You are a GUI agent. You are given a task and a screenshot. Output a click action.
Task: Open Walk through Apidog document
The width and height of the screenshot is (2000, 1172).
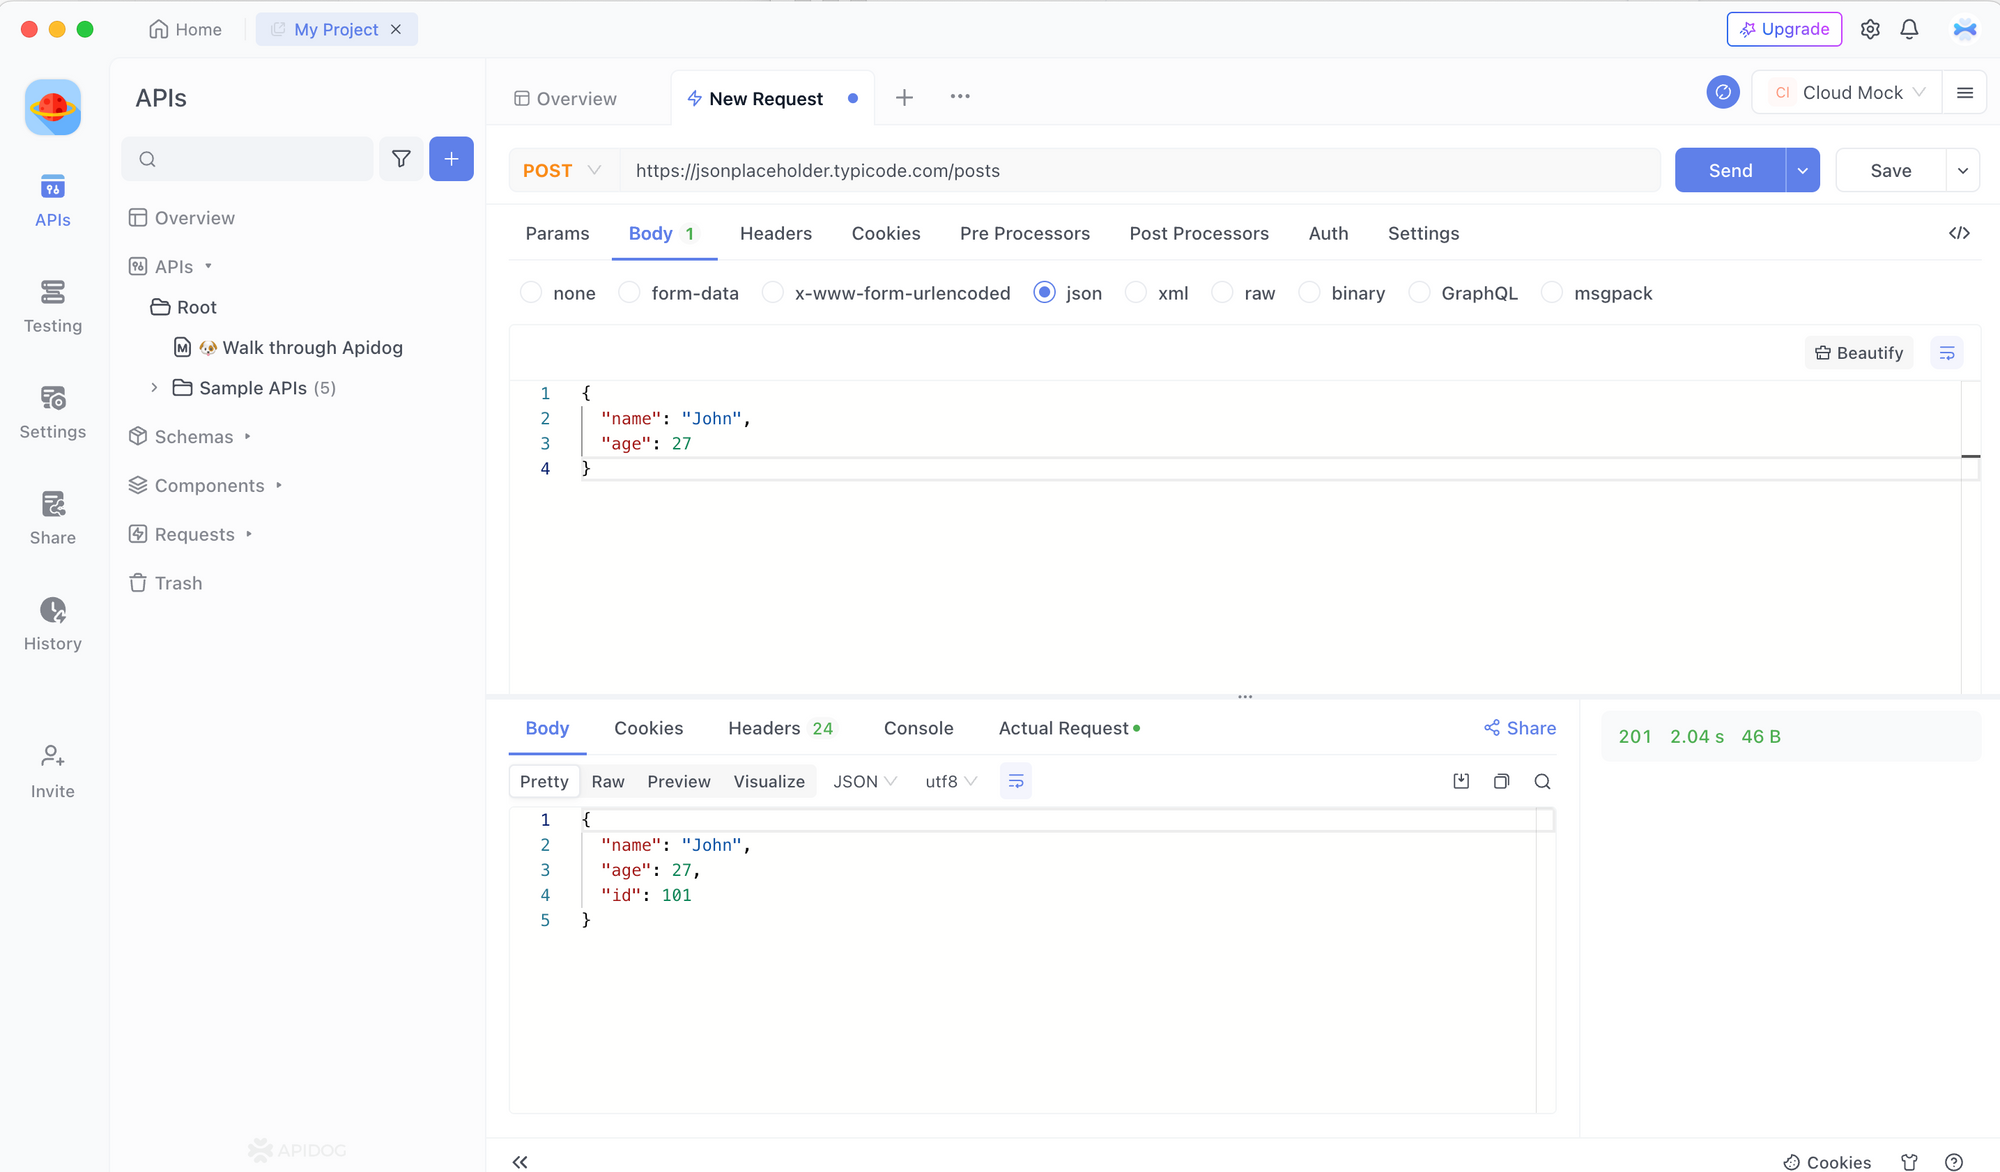coord(288,347)
